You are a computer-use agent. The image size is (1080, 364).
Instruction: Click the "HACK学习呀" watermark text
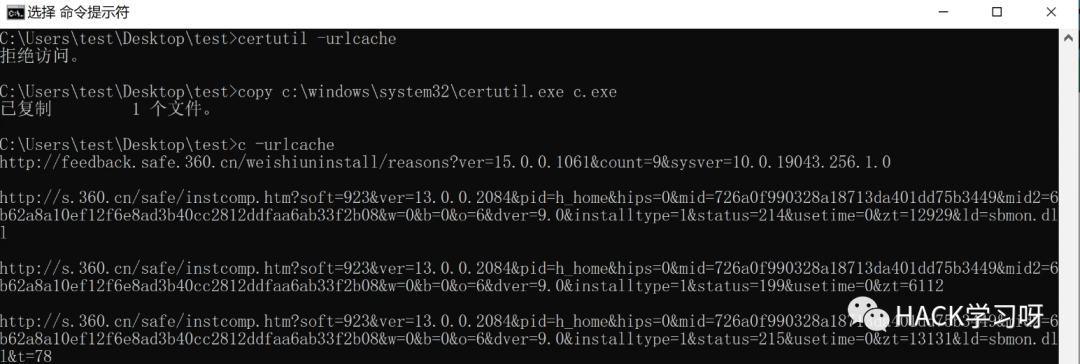click(970, 318)
